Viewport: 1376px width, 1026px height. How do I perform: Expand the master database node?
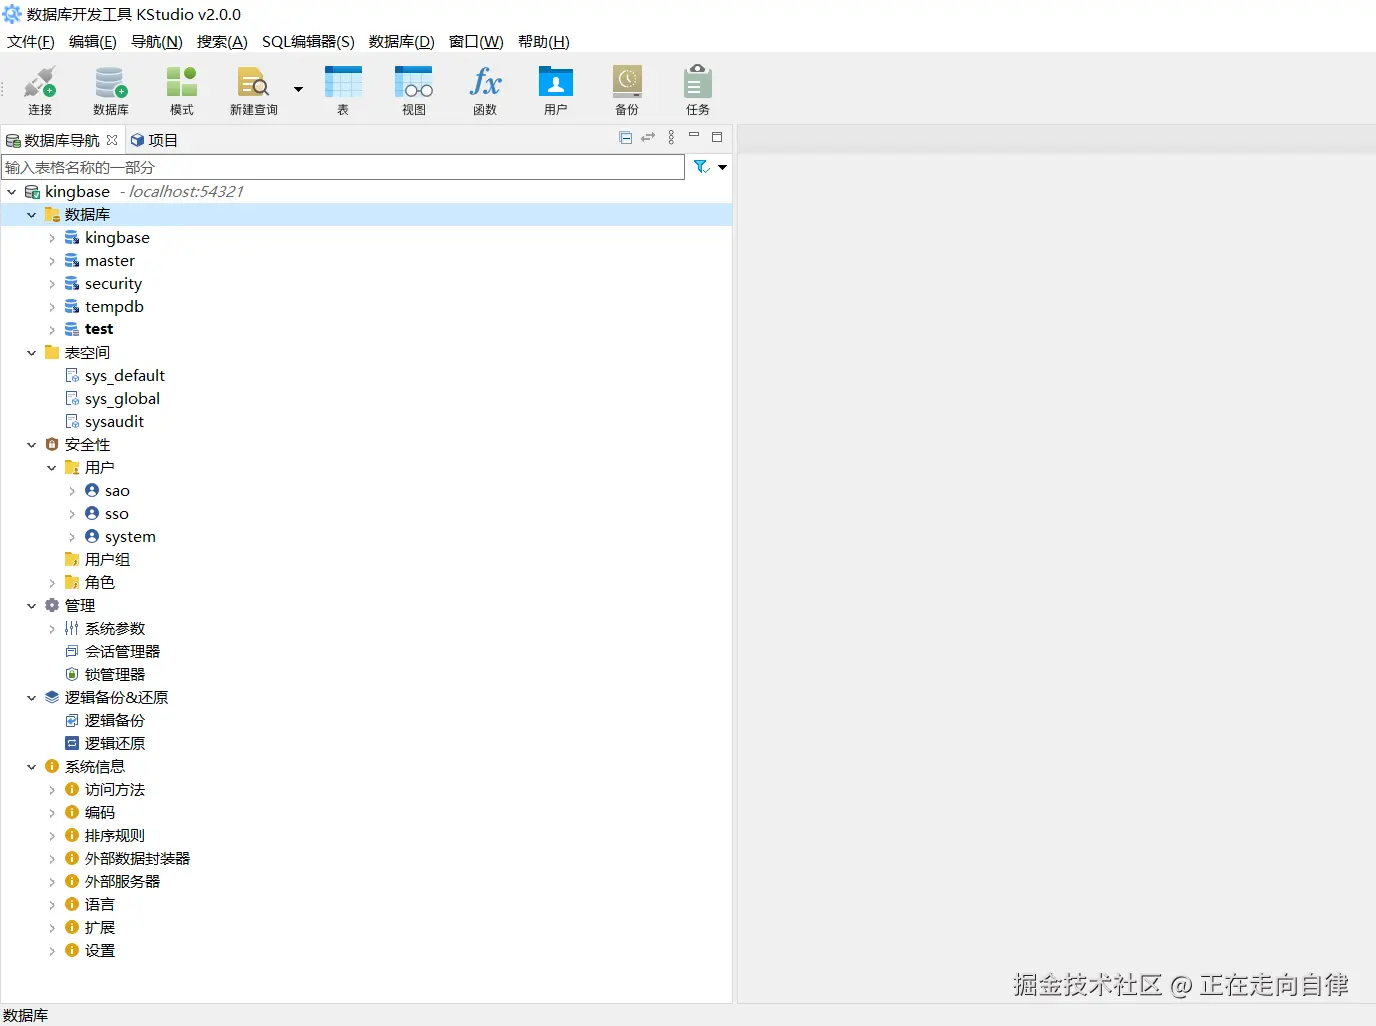coord(52,261)
